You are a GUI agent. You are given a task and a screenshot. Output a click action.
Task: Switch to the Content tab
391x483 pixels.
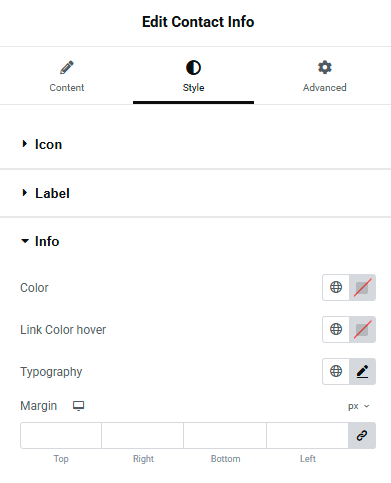coord(67,76)
